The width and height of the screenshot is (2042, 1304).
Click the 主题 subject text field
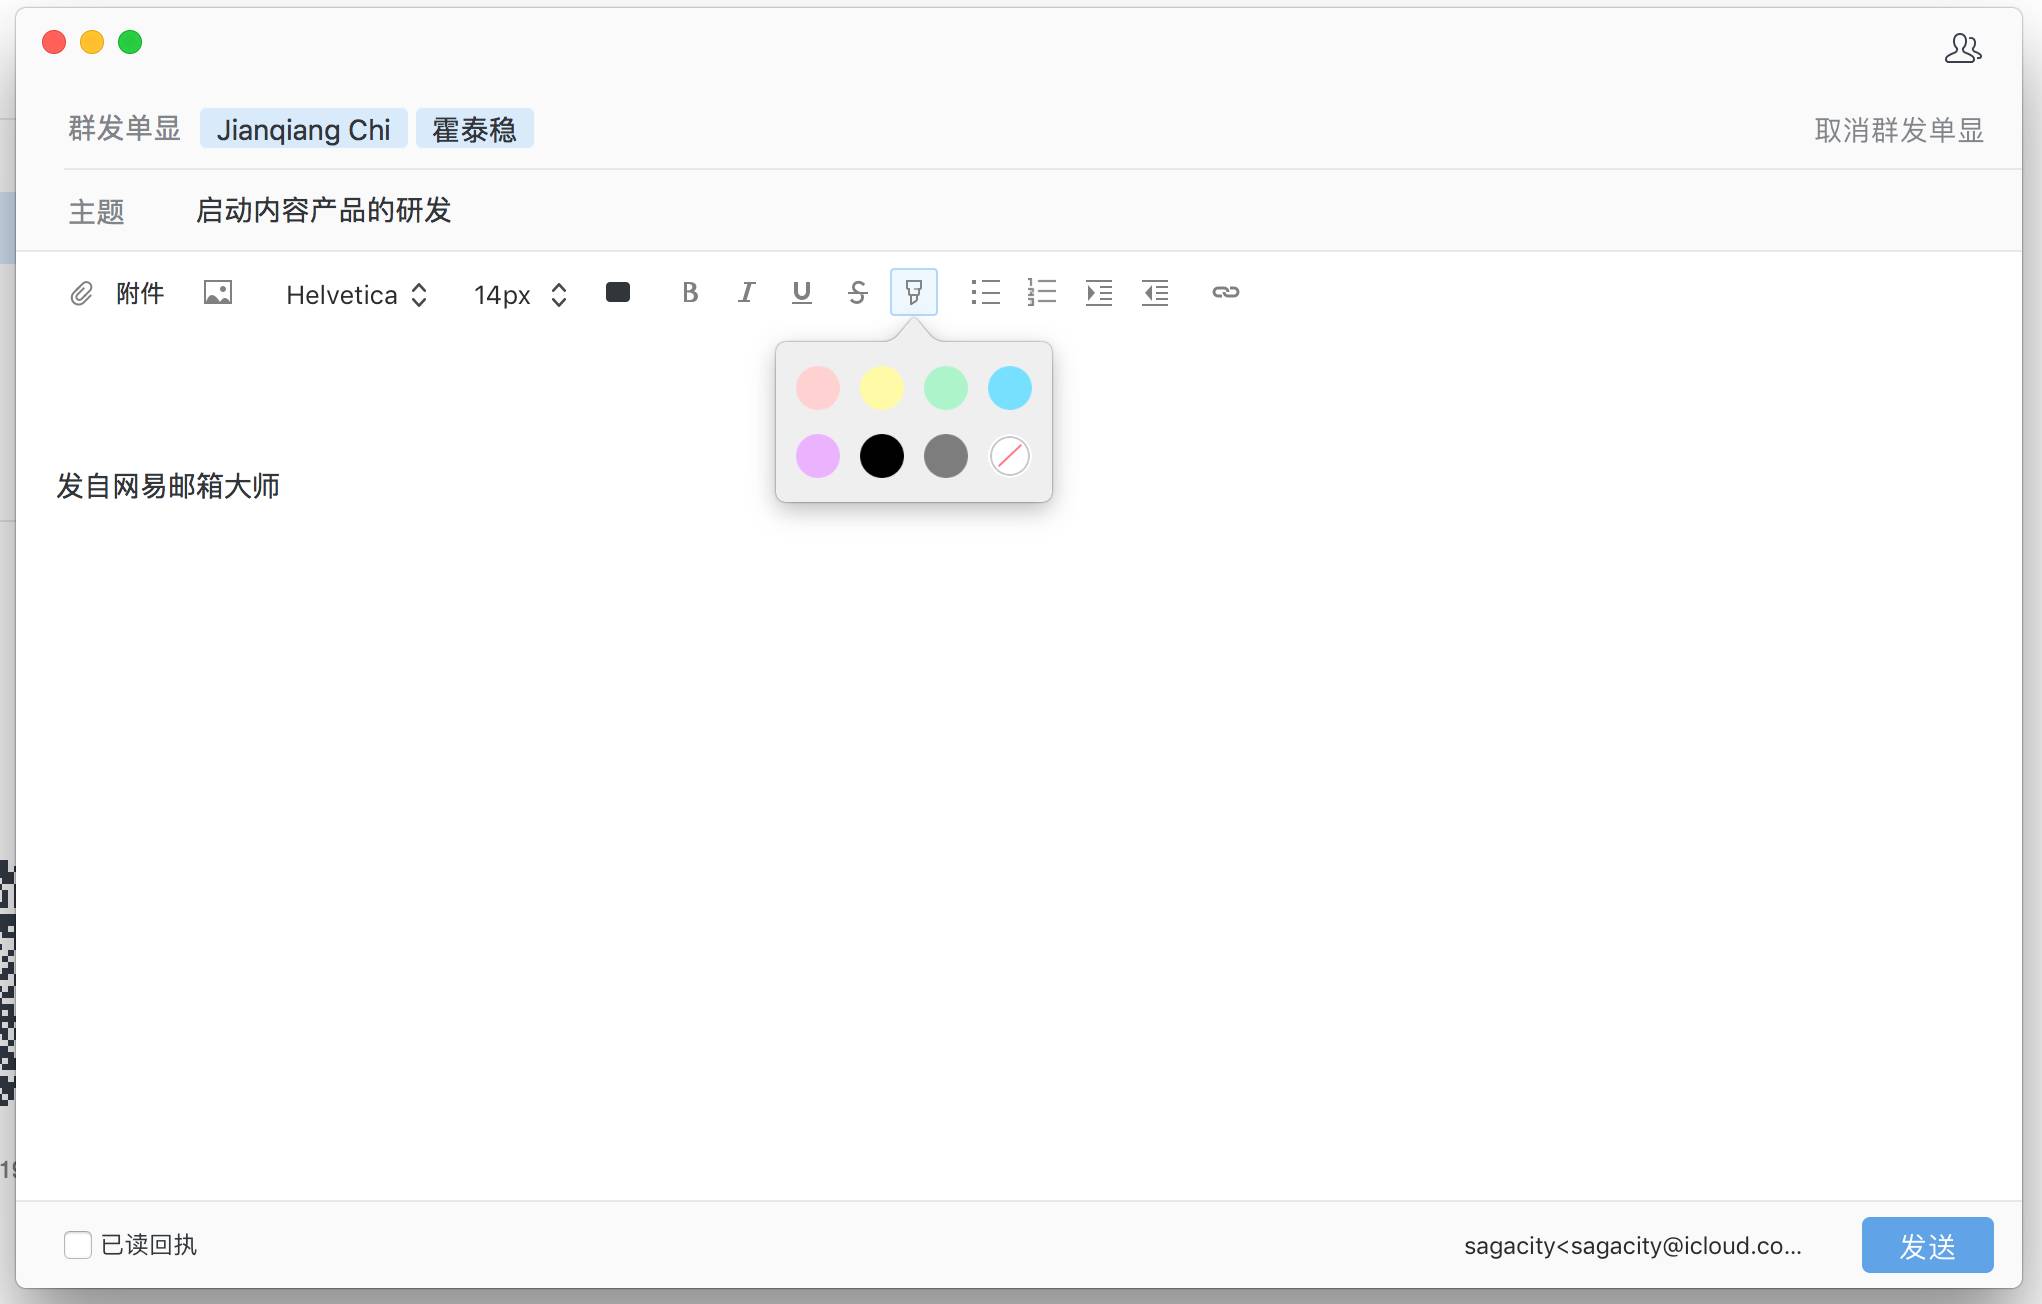point(1000,211)
